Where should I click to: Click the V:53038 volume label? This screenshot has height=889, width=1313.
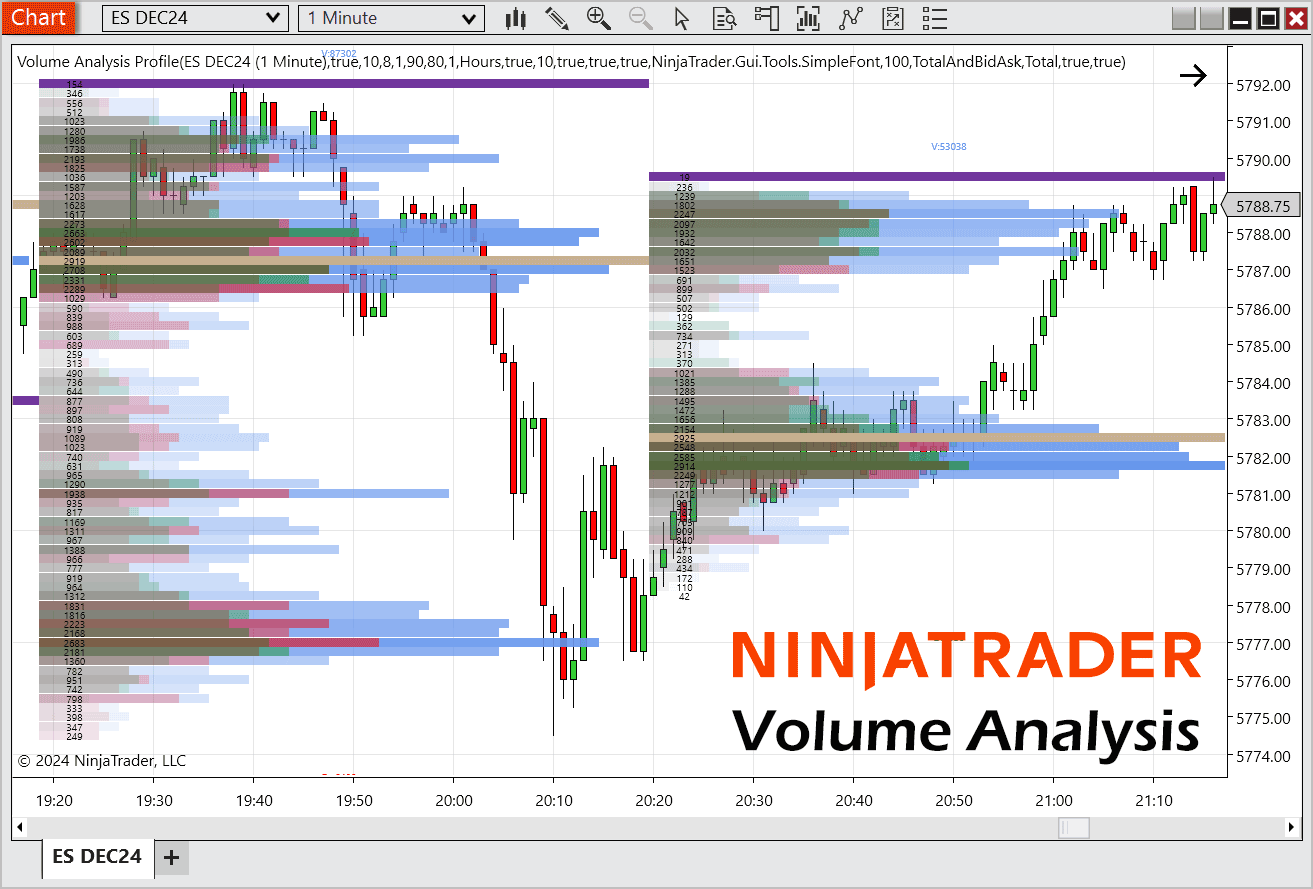coord(948,146)
